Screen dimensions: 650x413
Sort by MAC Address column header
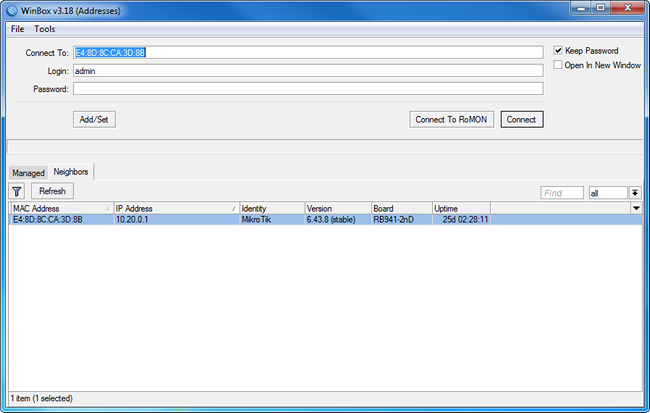tap(61, 208)
